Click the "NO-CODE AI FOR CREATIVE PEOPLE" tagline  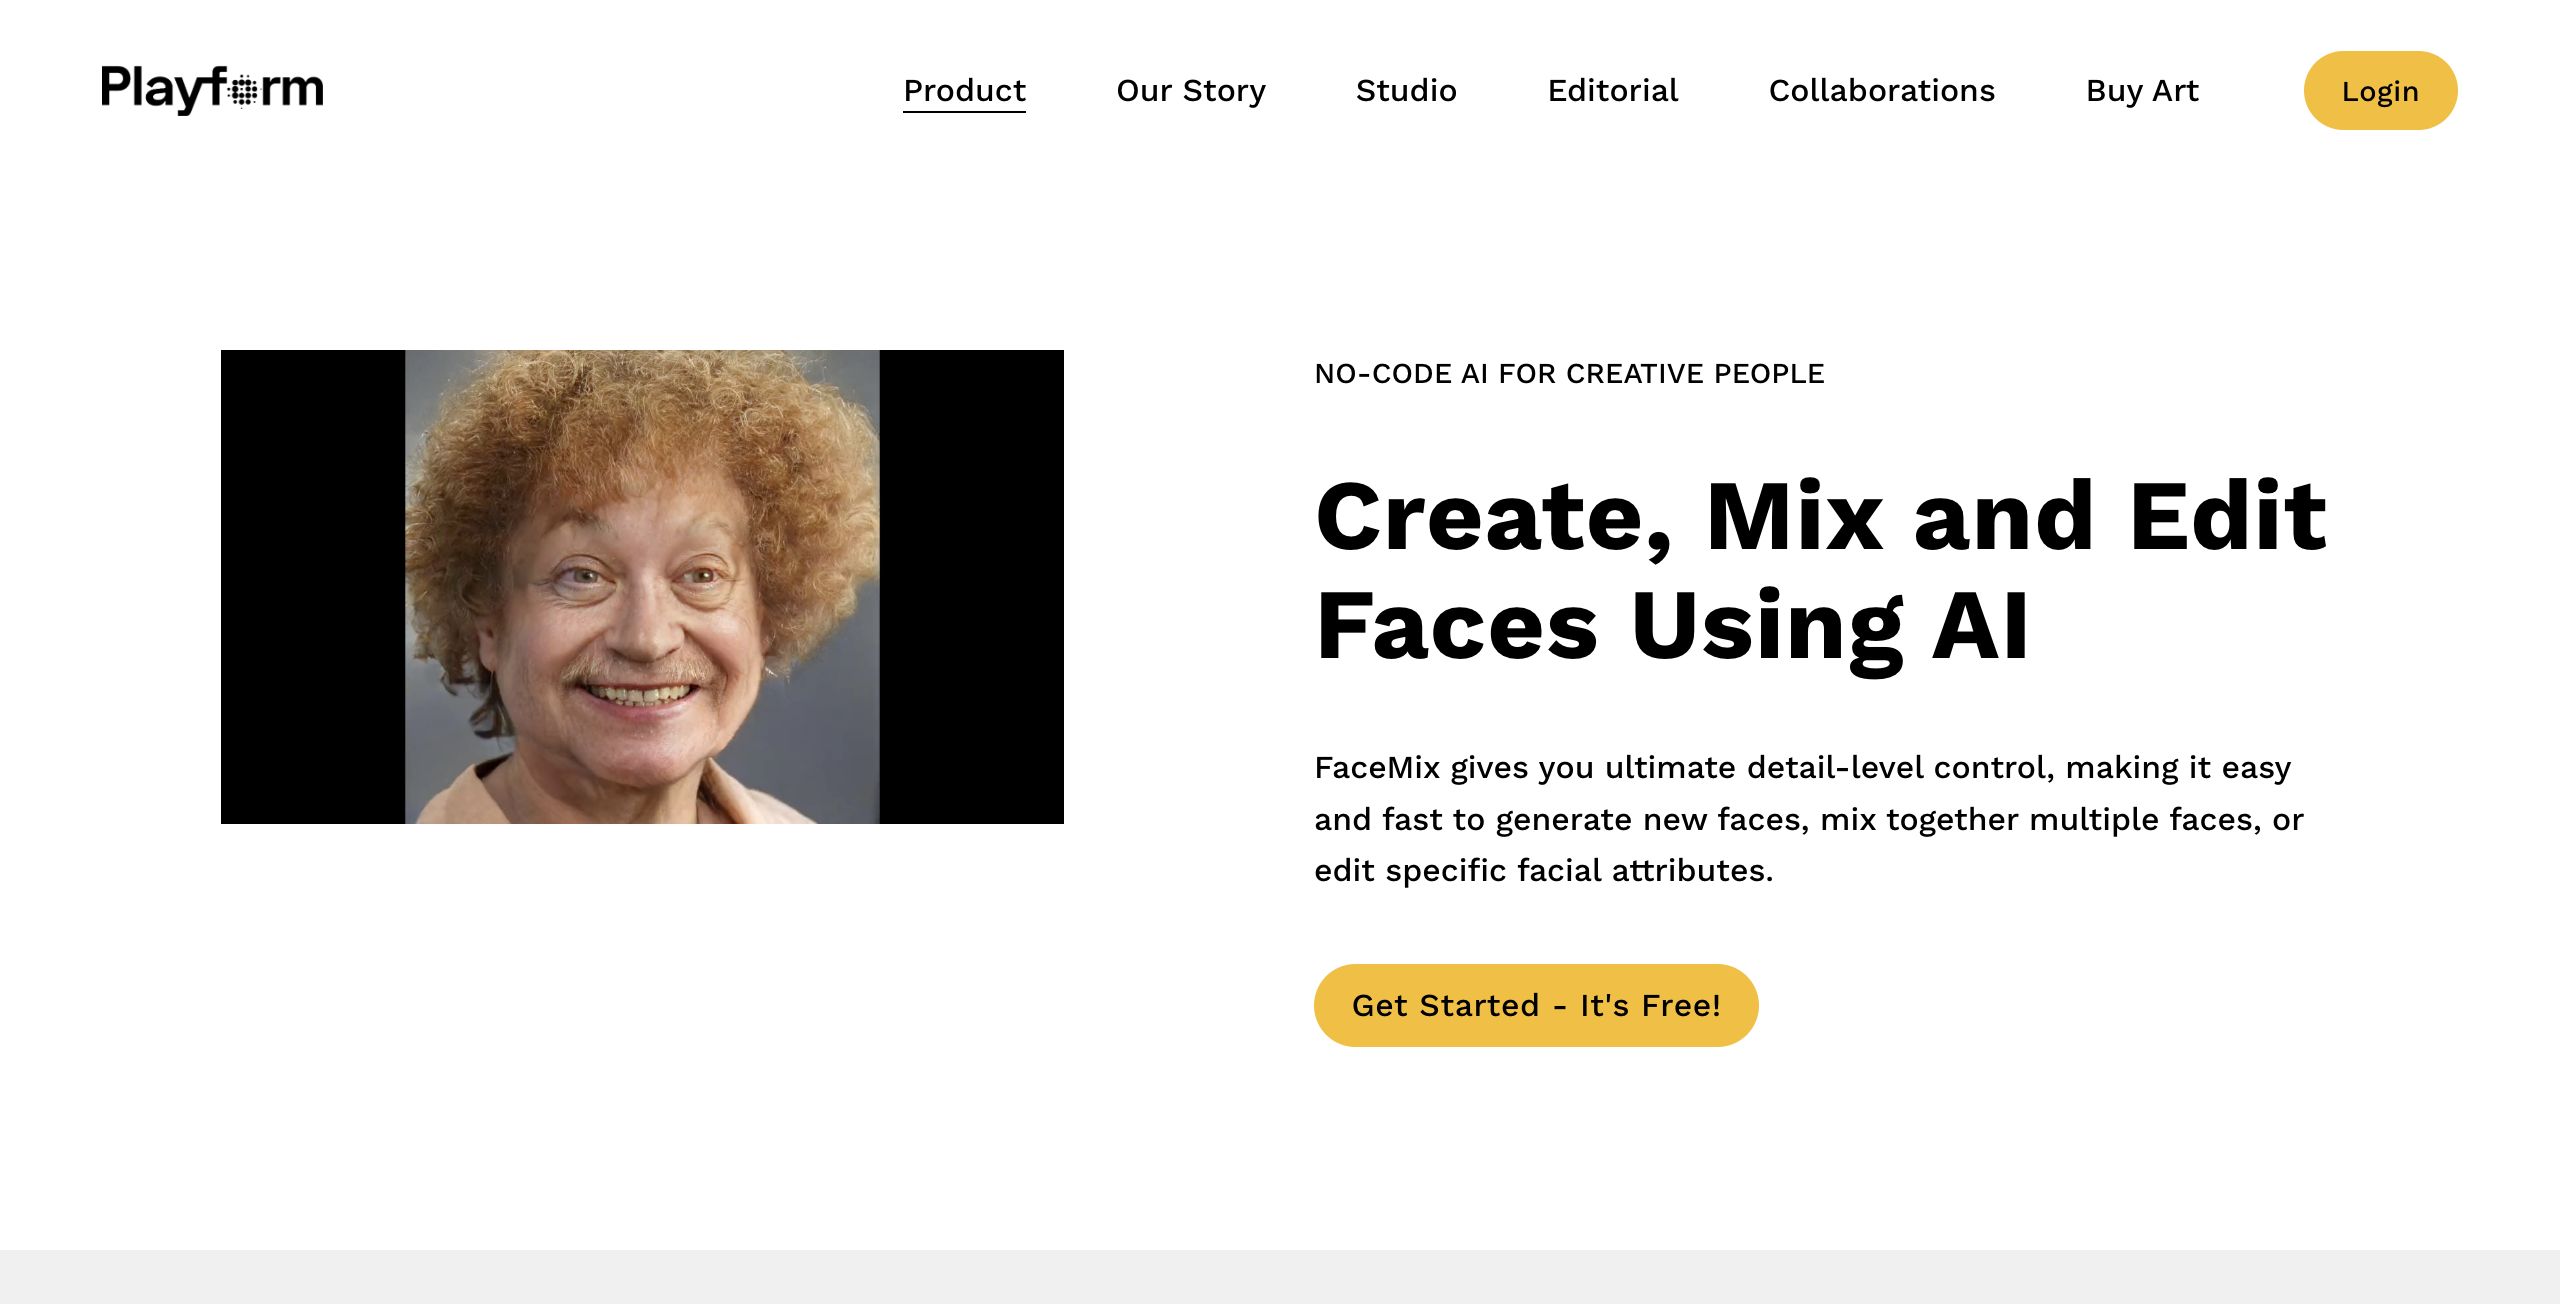[1568, 374]
